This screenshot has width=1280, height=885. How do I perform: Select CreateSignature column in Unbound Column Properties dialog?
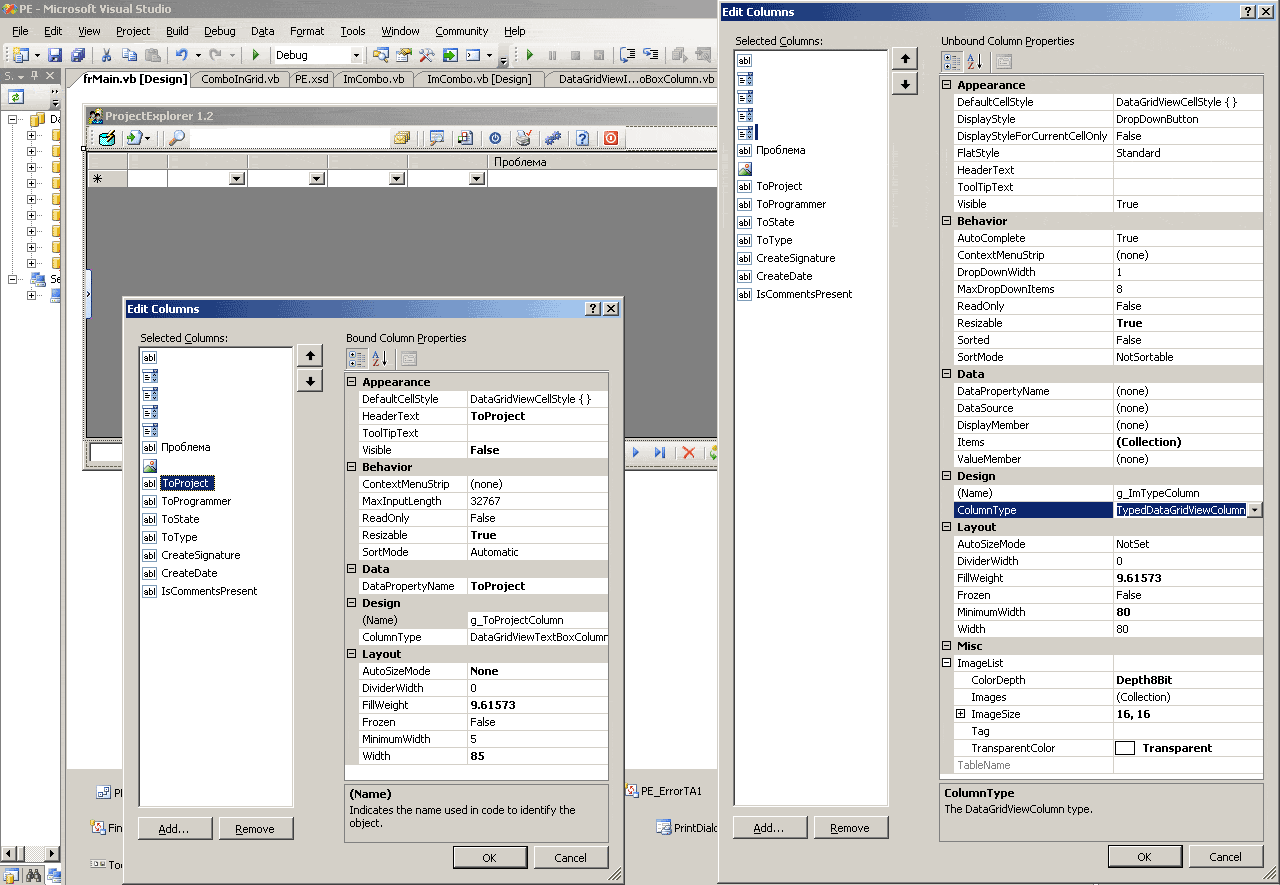point(796,258)
